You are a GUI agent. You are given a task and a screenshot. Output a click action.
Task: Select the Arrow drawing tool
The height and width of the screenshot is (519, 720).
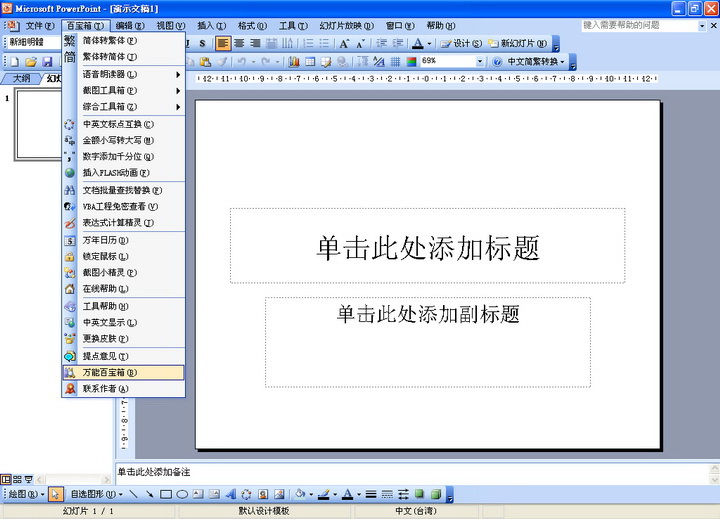(x=150, y=495)
